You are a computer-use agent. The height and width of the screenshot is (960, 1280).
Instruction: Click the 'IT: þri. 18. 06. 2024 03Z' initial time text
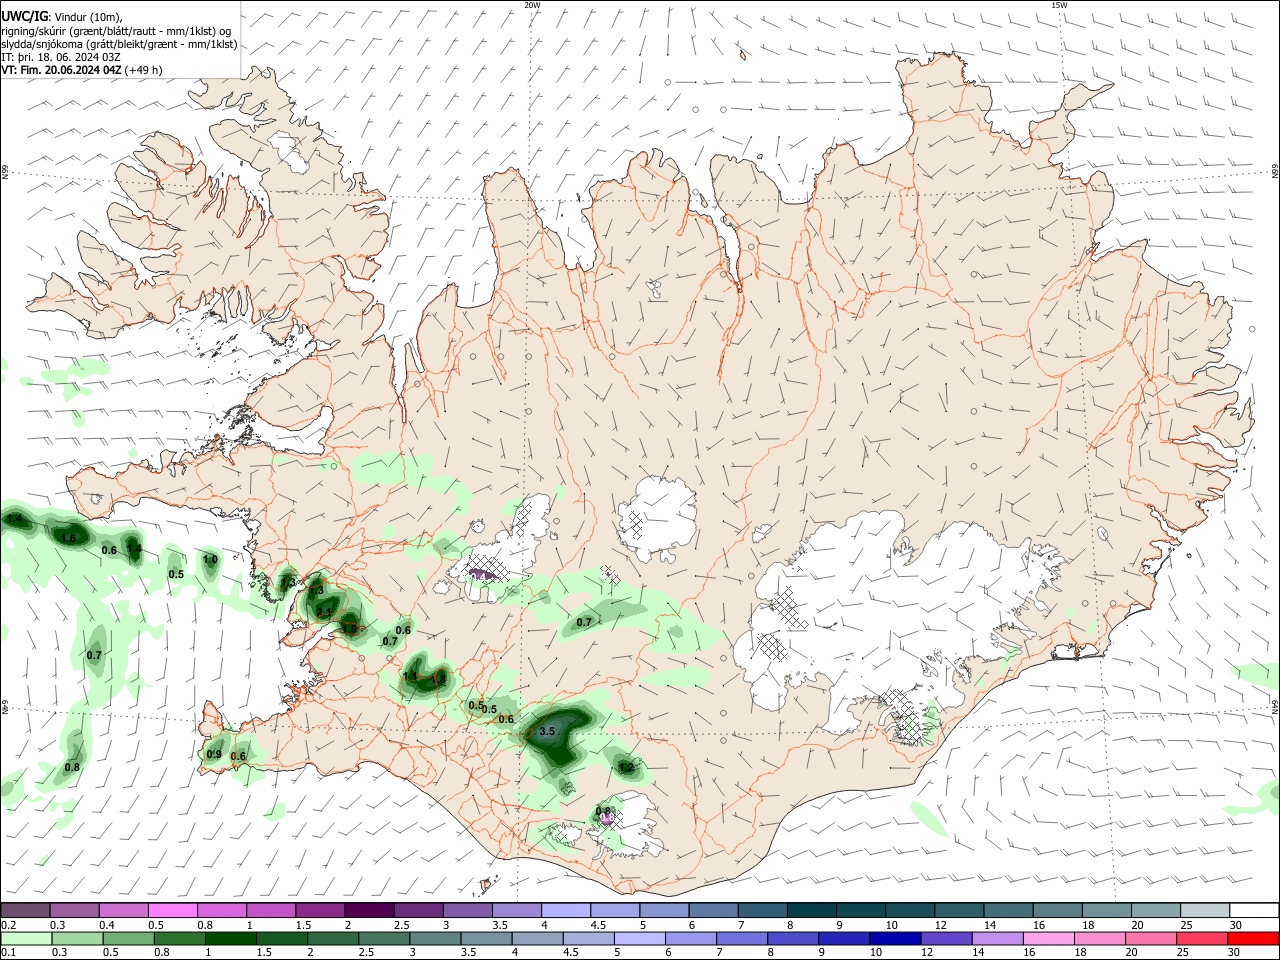coord(59,57)
